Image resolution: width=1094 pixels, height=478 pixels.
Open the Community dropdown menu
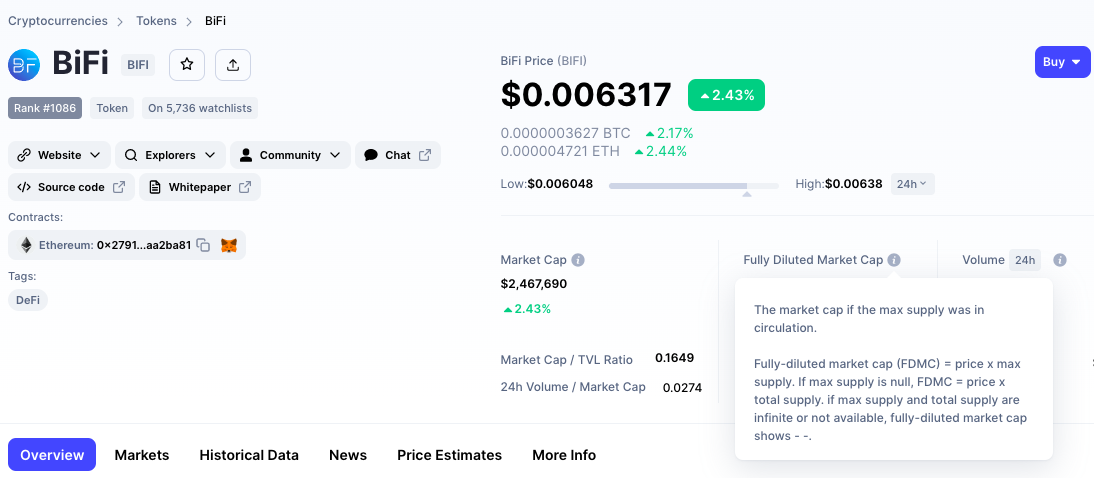coord(290,155)
